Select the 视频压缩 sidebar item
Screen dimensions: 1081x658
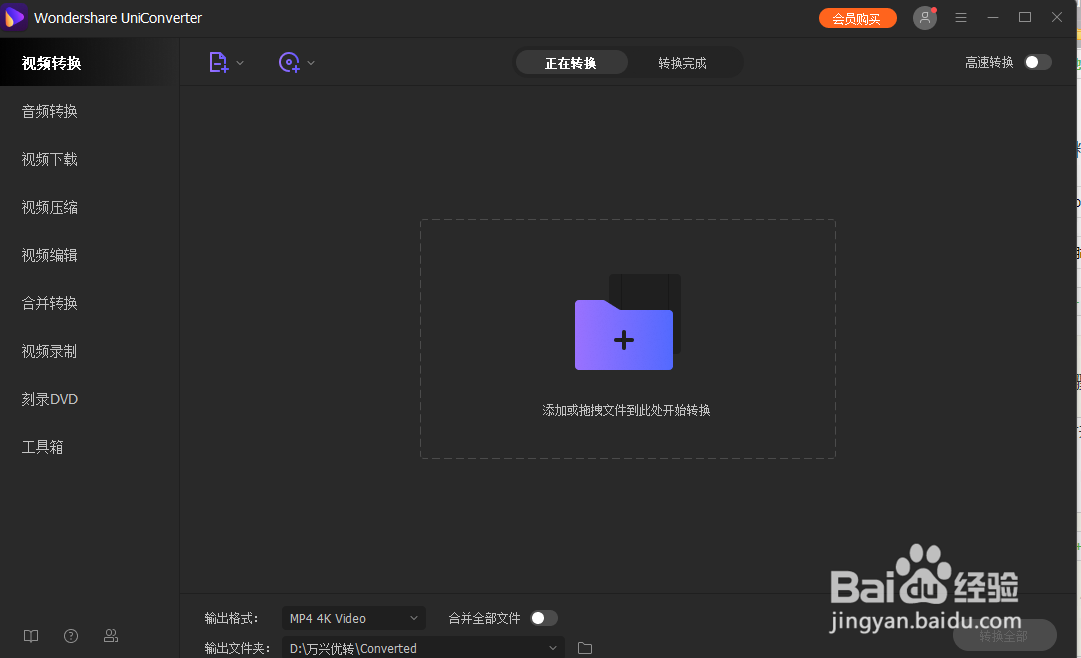tap(49, 207)
